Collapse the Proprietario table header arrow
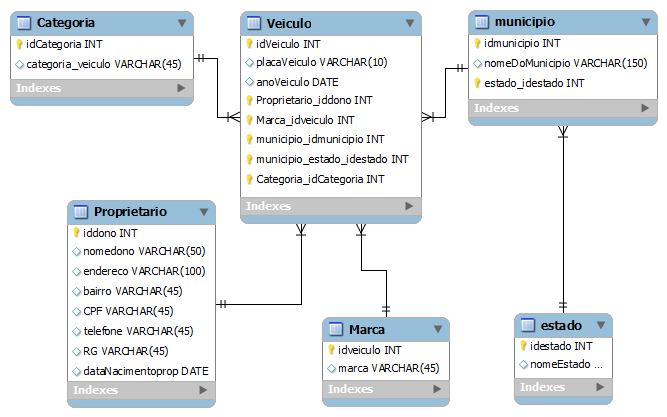 click(203, 213)
